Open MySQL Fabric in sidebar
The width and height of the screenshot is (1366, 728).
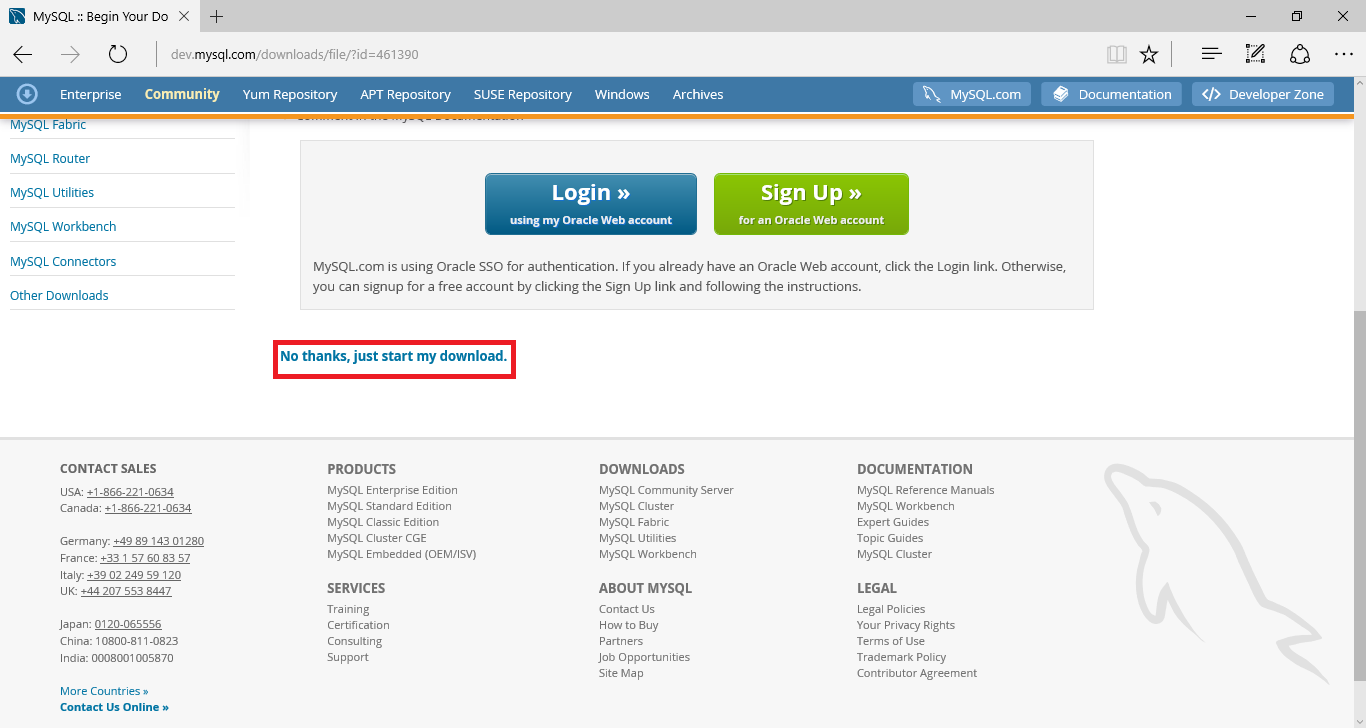coord(48,124)
